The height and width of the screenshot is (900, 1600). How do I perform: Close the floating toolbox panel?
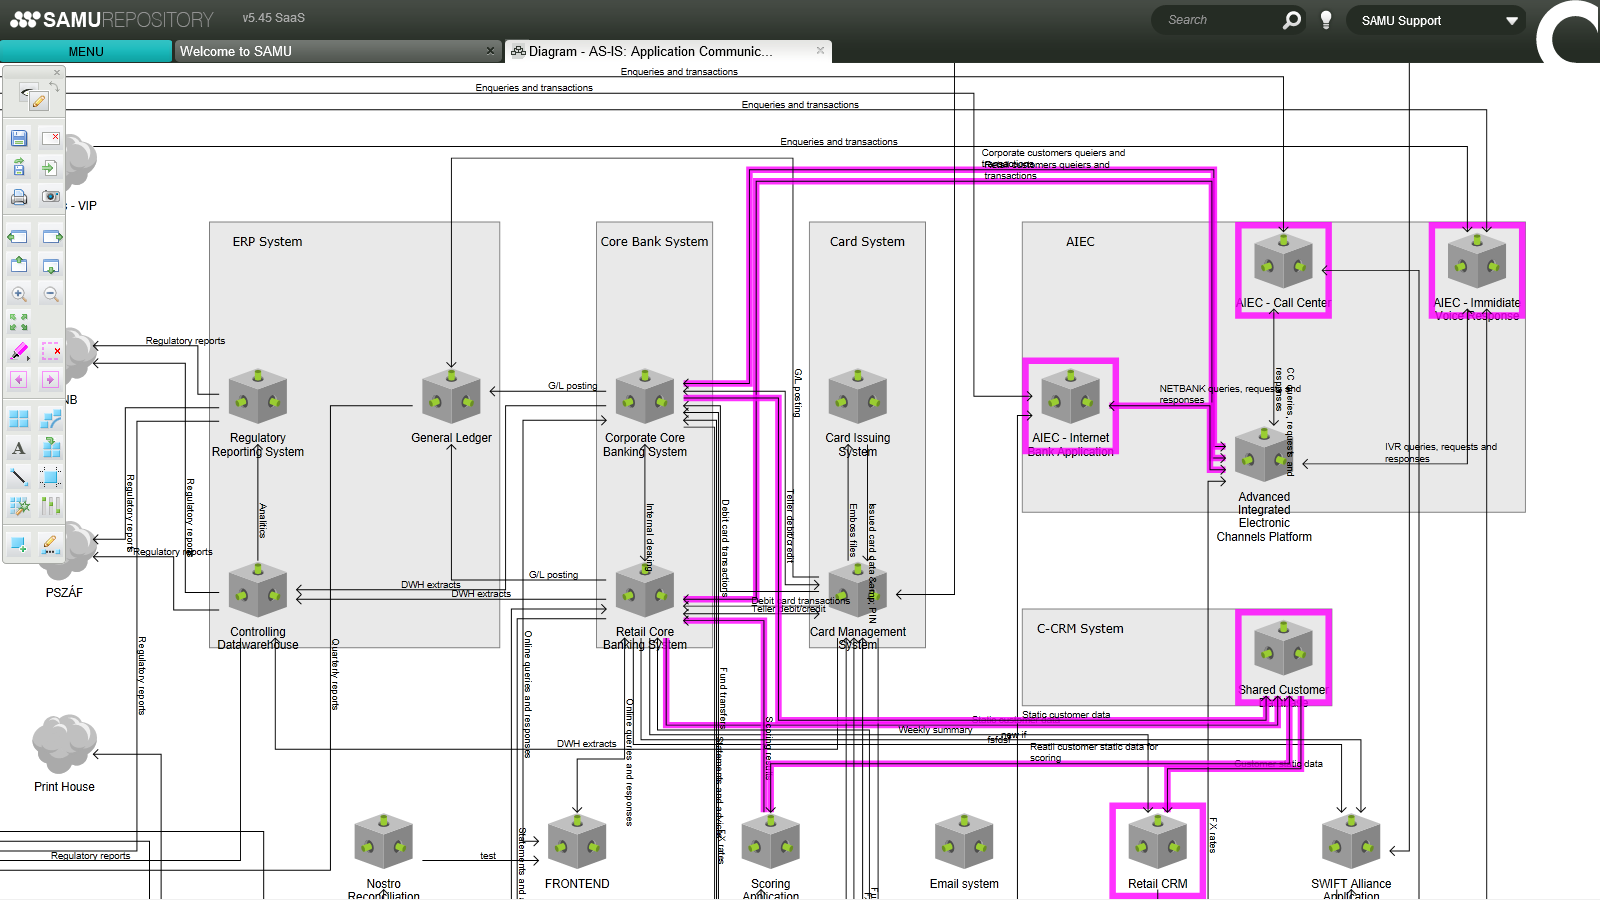tap(57, 73)
